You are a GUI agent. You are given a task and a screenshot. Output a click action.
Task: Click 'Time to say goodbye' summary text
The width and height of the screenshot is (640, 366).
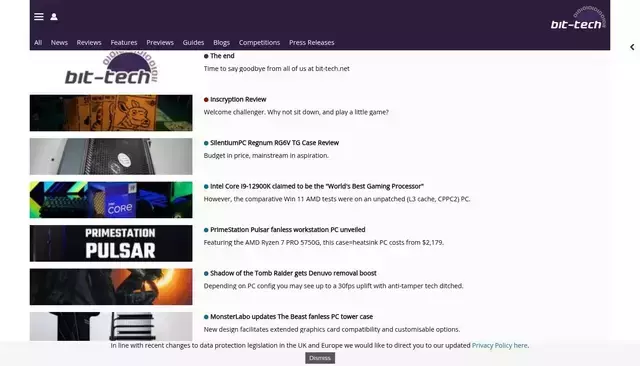coord(276,69)
